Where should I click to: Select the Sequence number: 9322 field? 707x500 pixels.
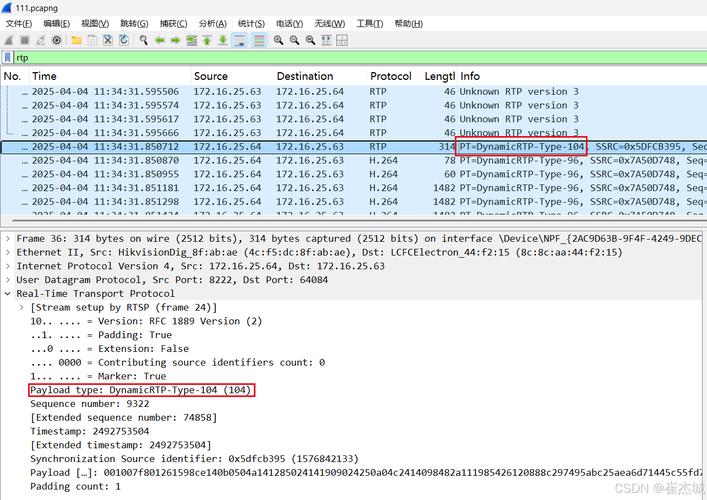(90, 404)
